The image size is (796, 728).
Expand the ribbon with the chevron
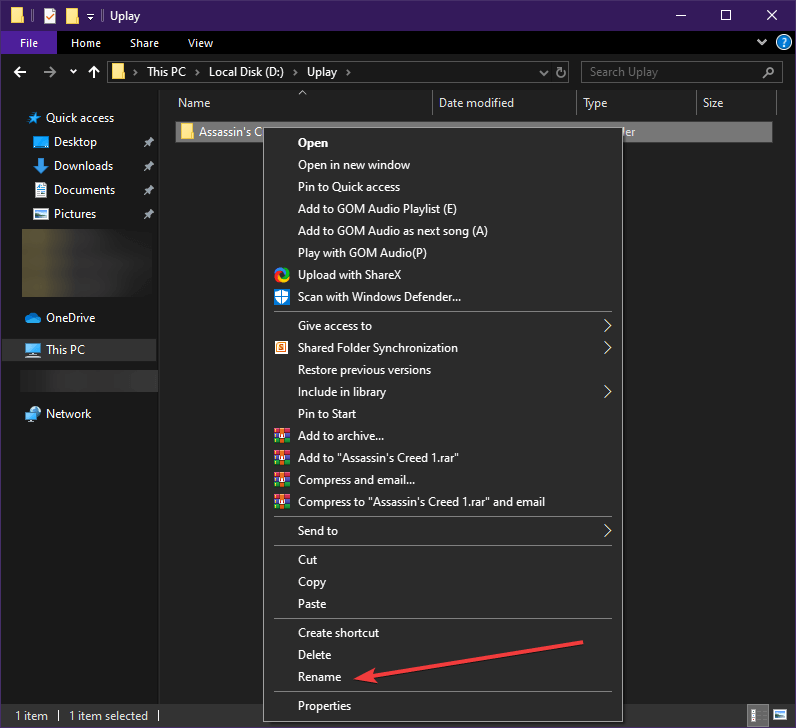[761, 42]
